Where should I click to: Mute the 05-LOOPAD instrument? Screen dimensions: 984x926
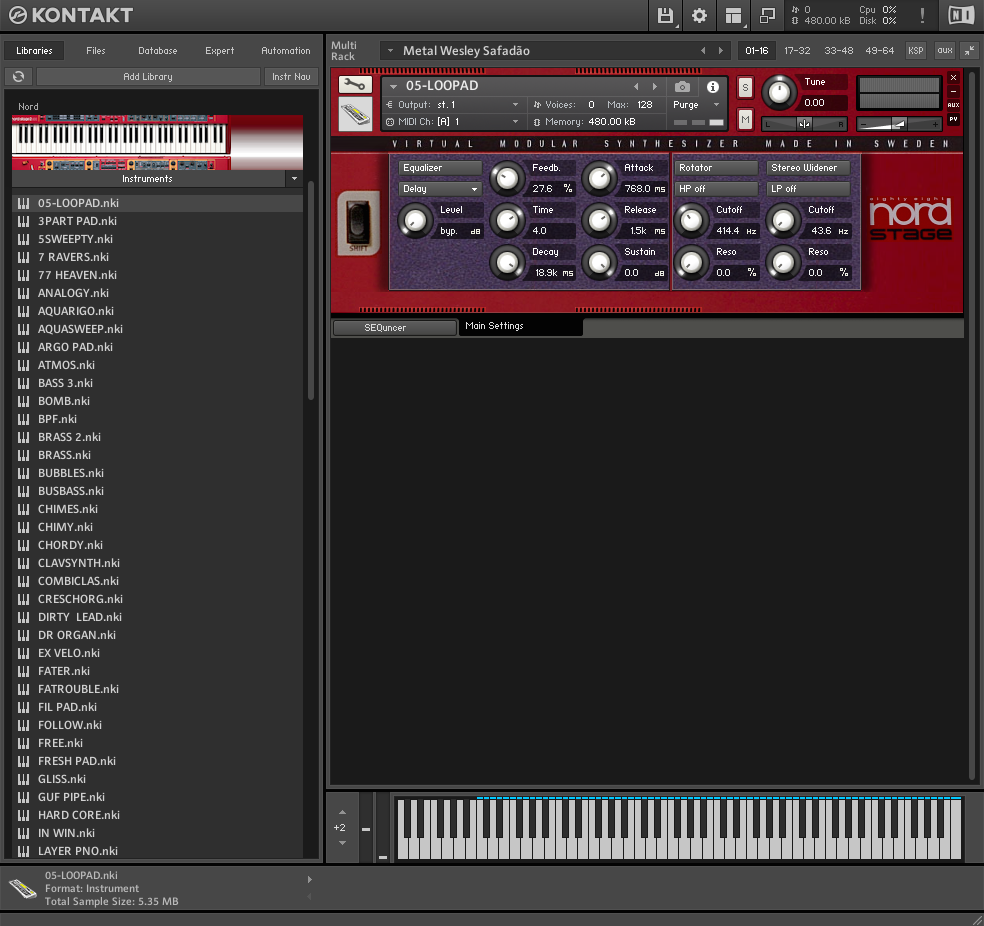pos(745,119)
